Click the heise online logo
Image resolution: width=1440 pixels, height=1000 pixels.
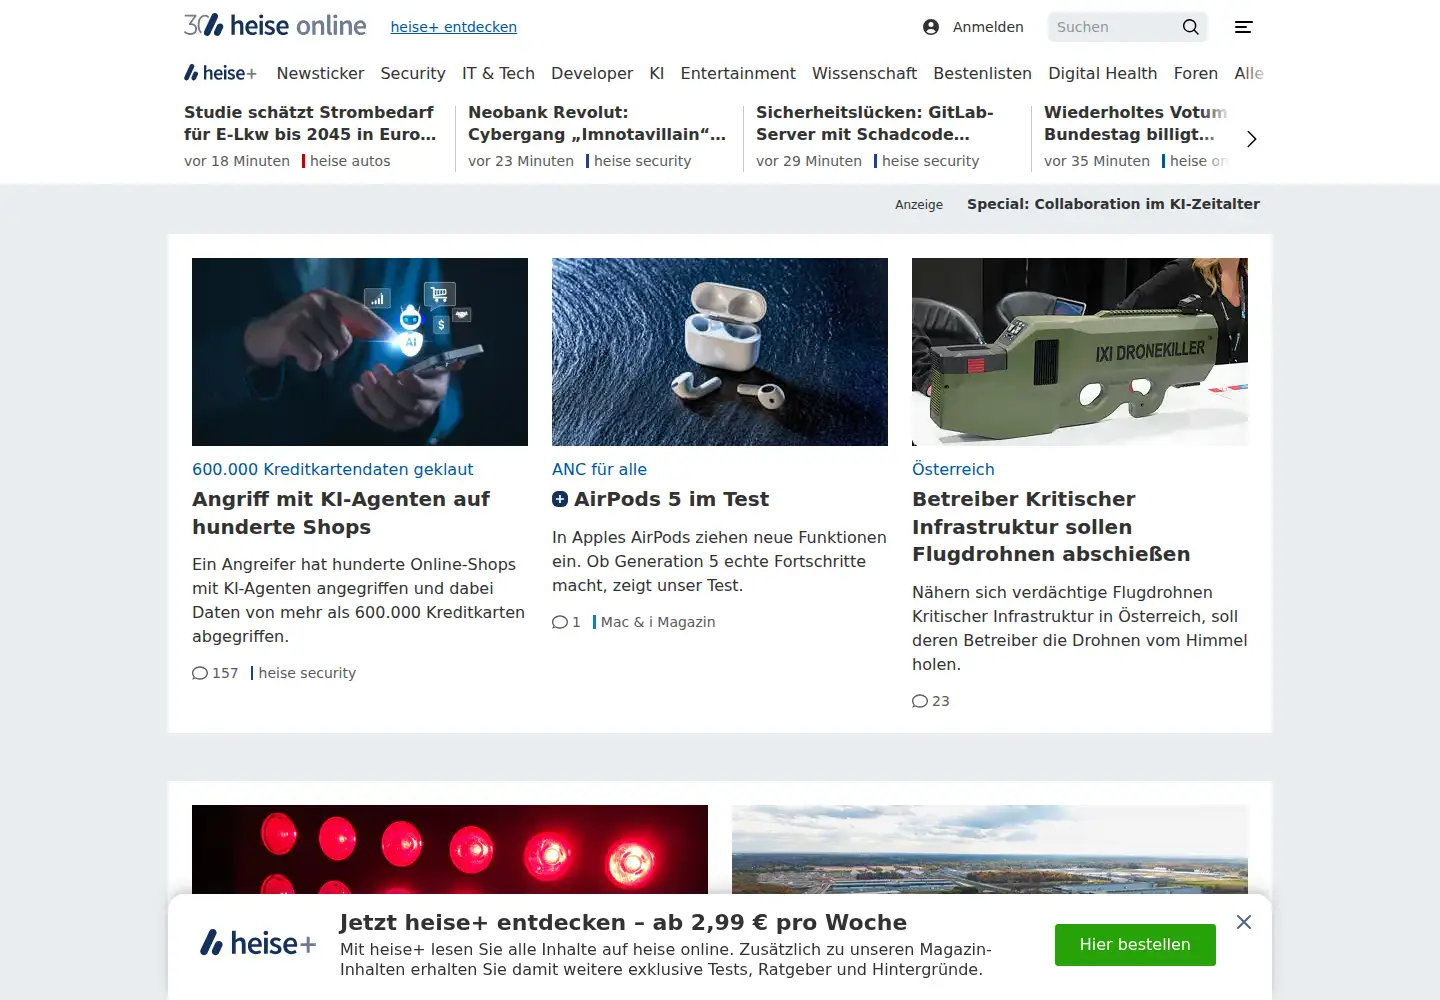(x=275, y=25)
